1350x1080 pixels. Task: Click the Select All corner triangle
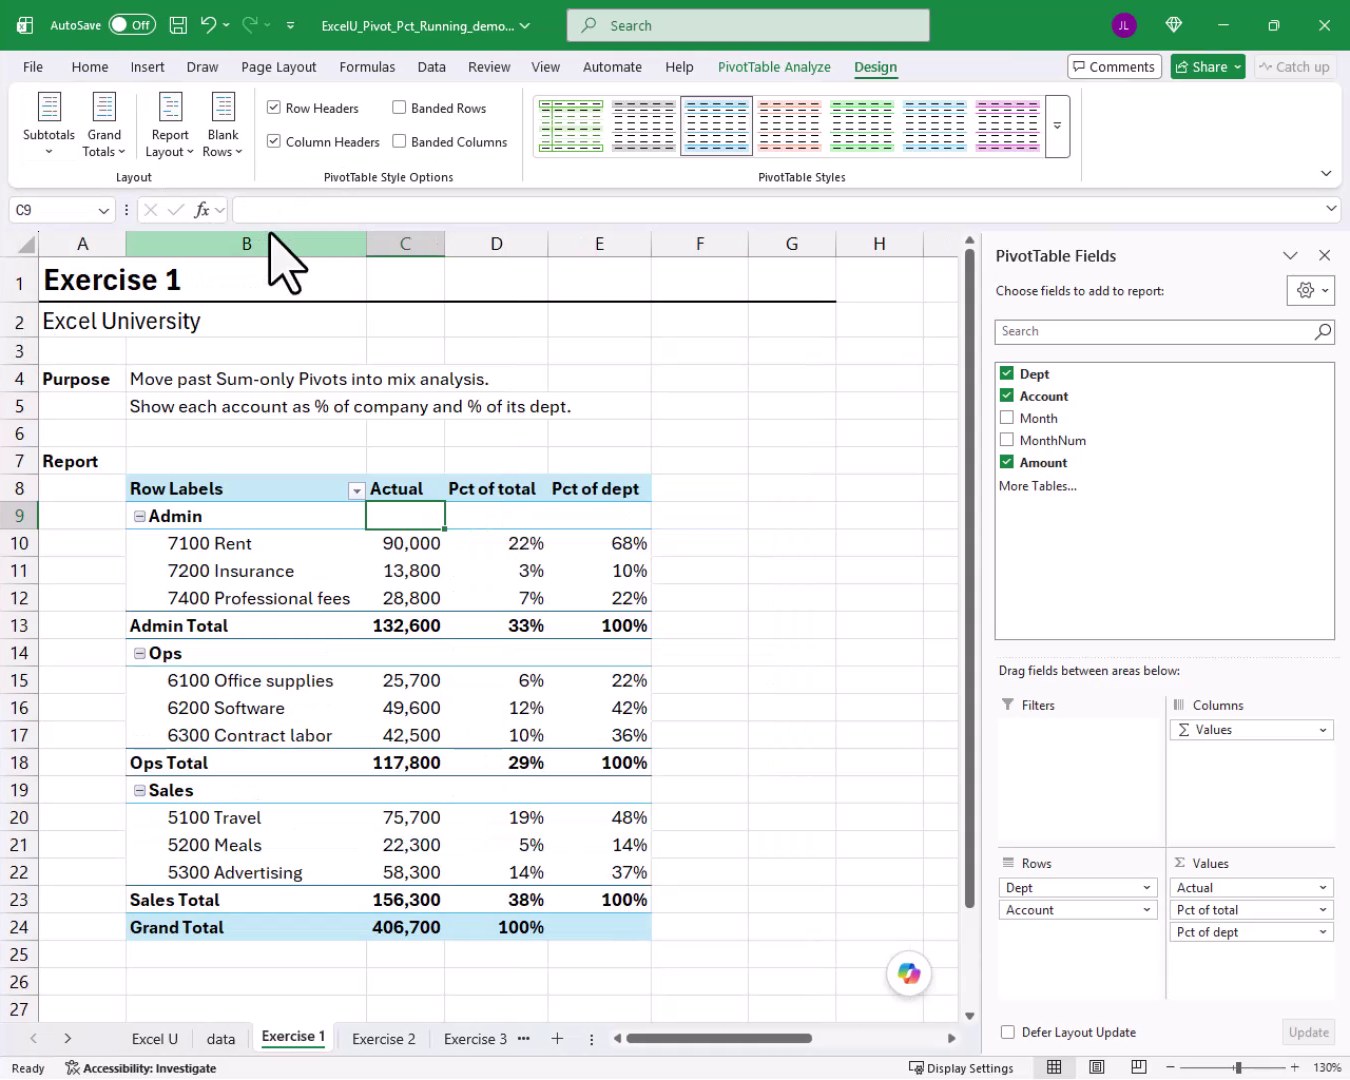[x=27, y=244]
